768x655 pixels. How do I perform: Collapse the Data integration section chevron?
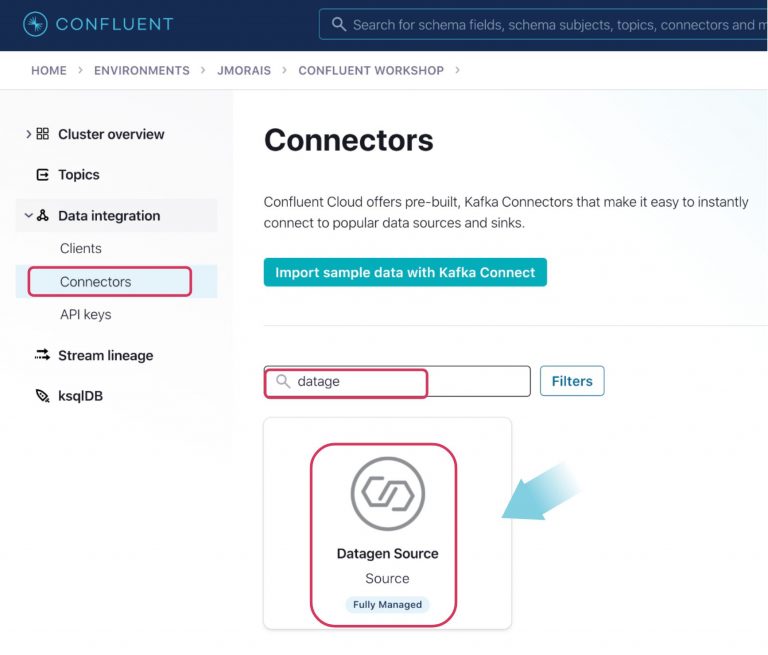pos(28,216)
